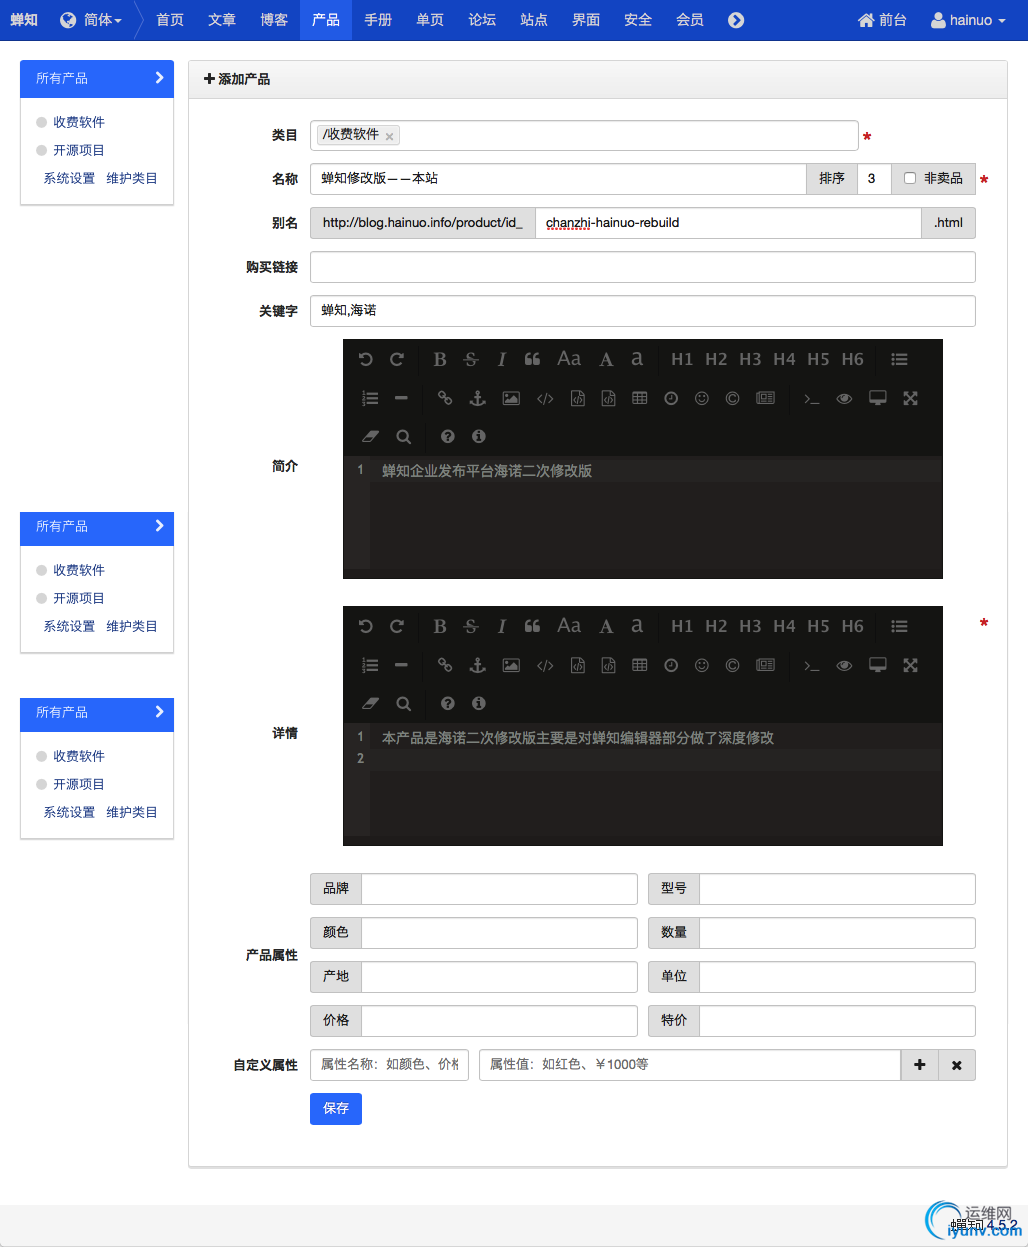The image size is (1028, 1247).
Task: Select 收费软件 in the top sidebar panel
Action: coord(79,122)
